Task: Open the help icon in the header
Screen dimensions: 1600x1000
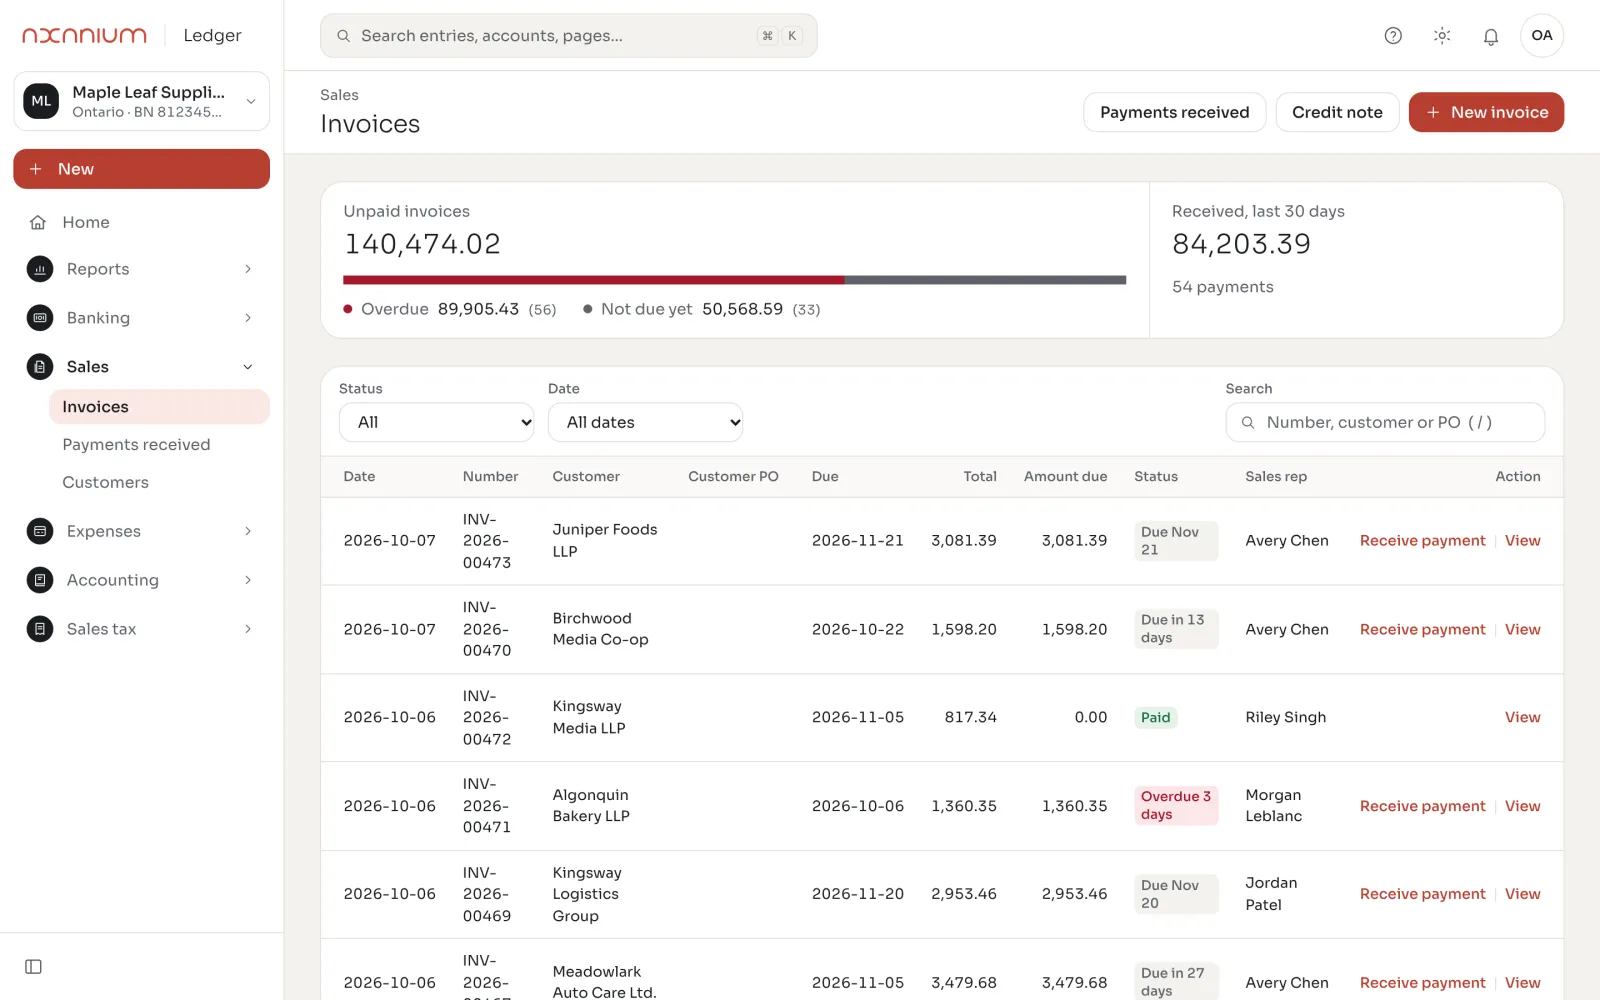Action: [1393, 36]
